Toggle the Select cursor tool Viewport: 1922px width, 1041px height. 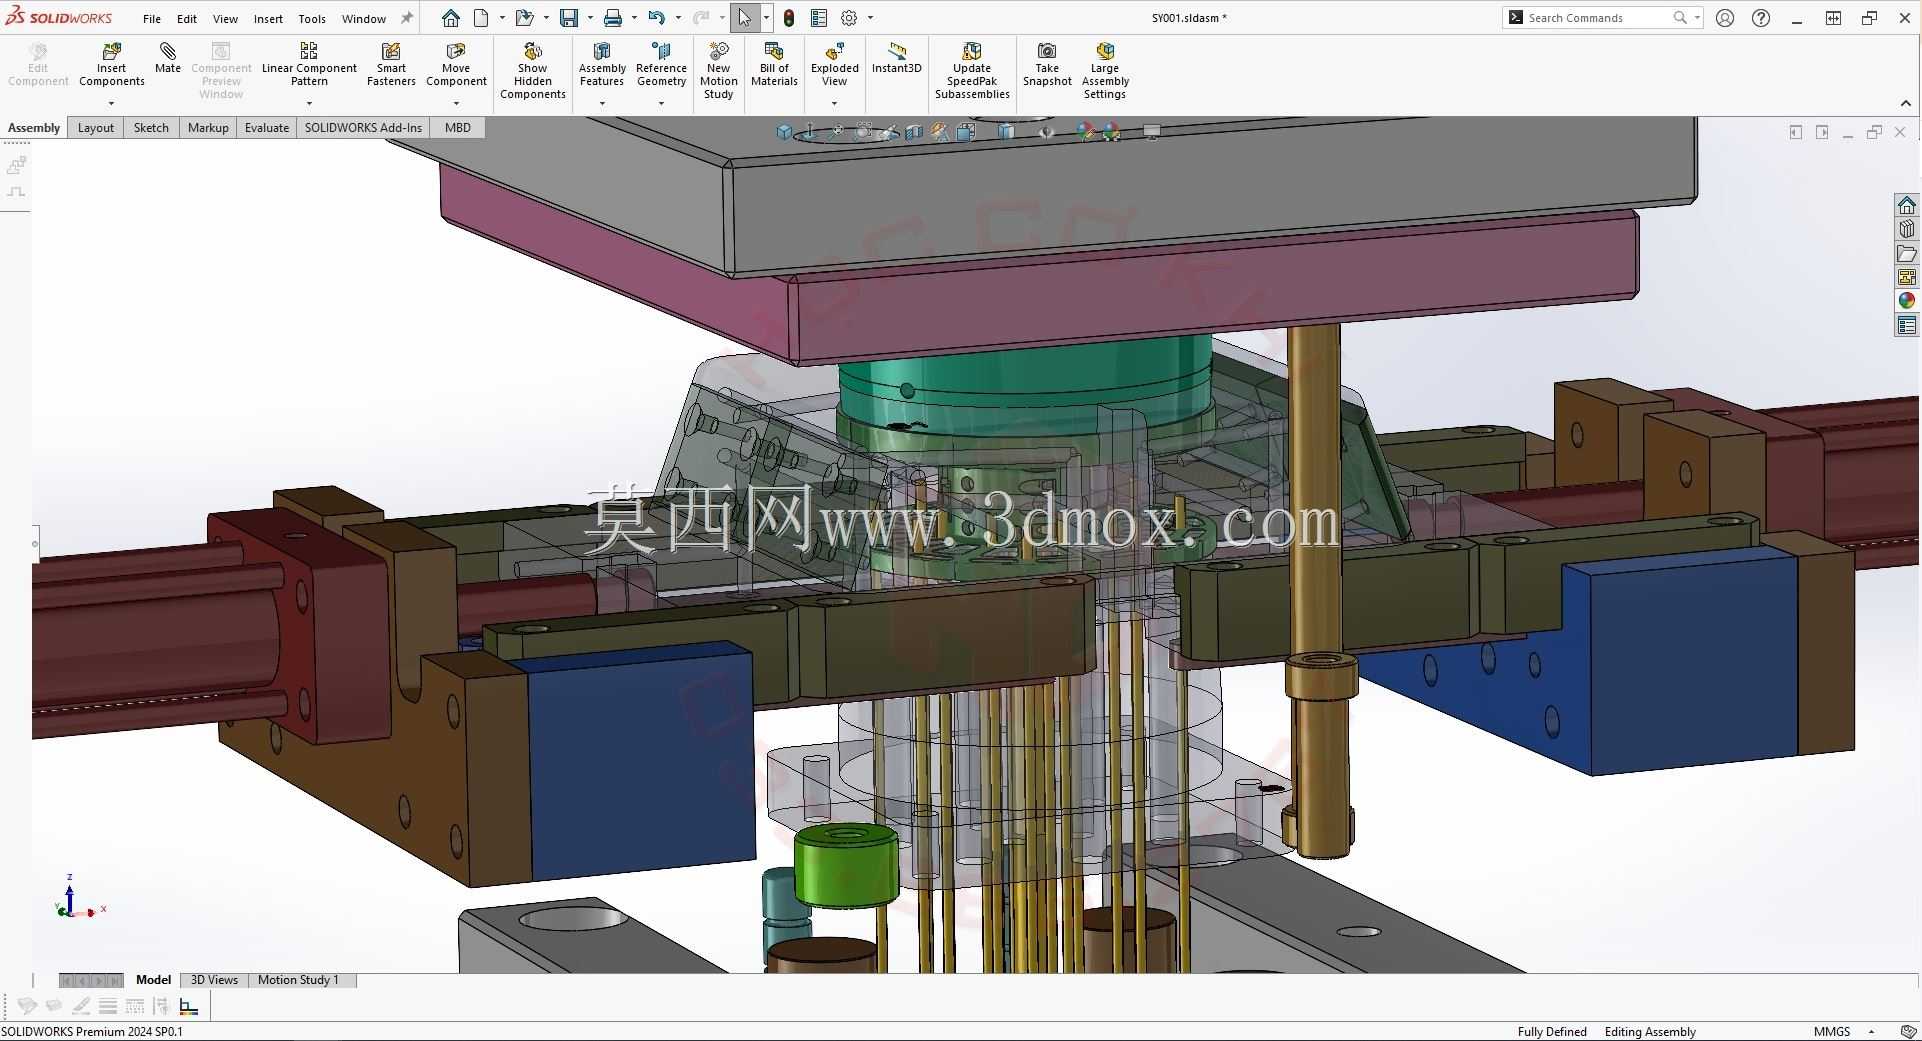click(745, 18)
